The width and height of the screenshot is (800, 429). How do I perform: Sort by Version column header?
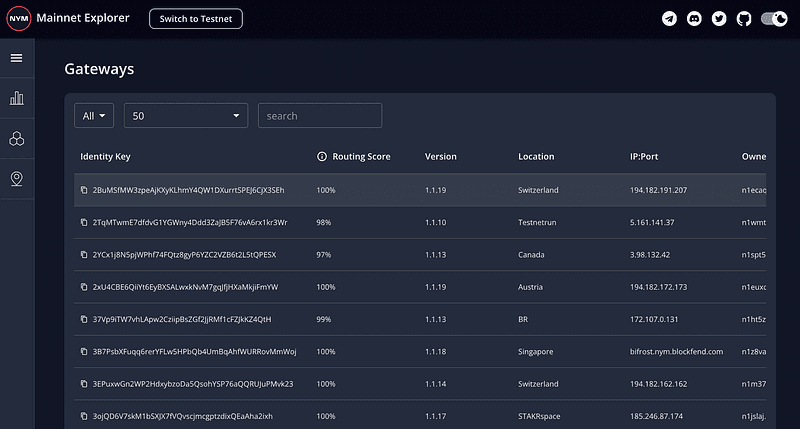pyautogui.click(x=441, y=157)
